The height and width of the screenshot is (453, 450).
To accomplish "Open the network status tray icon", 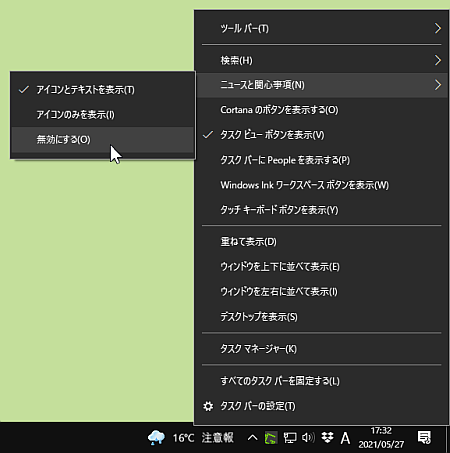I will 290,438.
